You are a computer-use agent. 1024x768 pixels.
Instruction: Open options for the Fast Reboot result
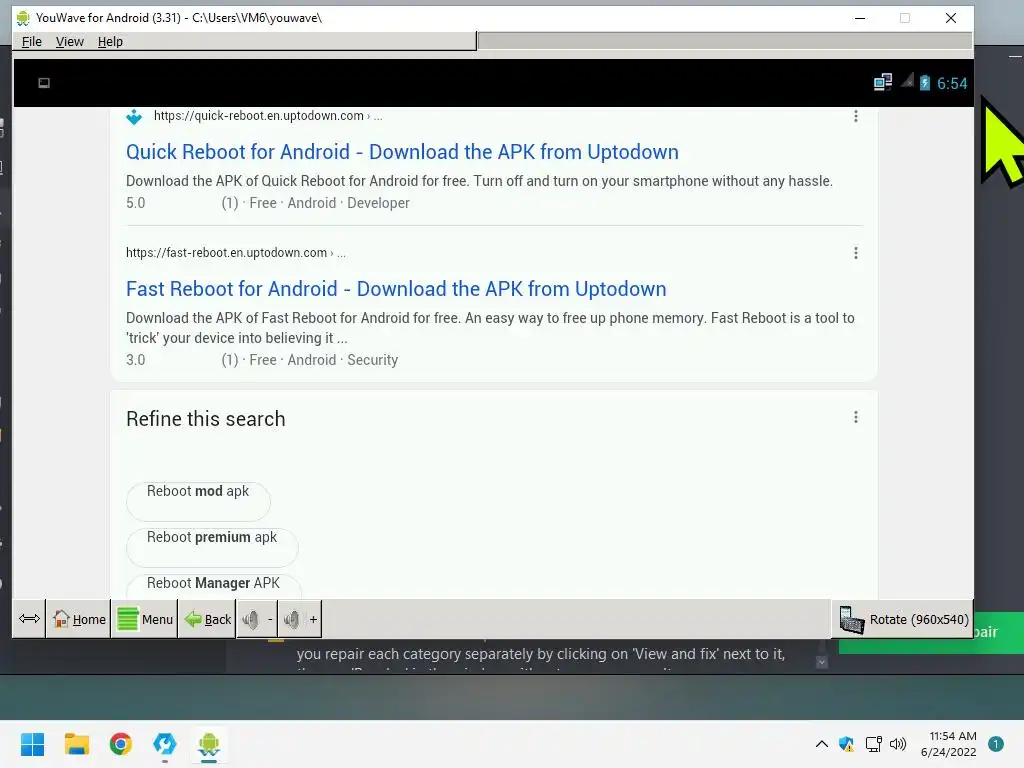click(x=856, y=253)
